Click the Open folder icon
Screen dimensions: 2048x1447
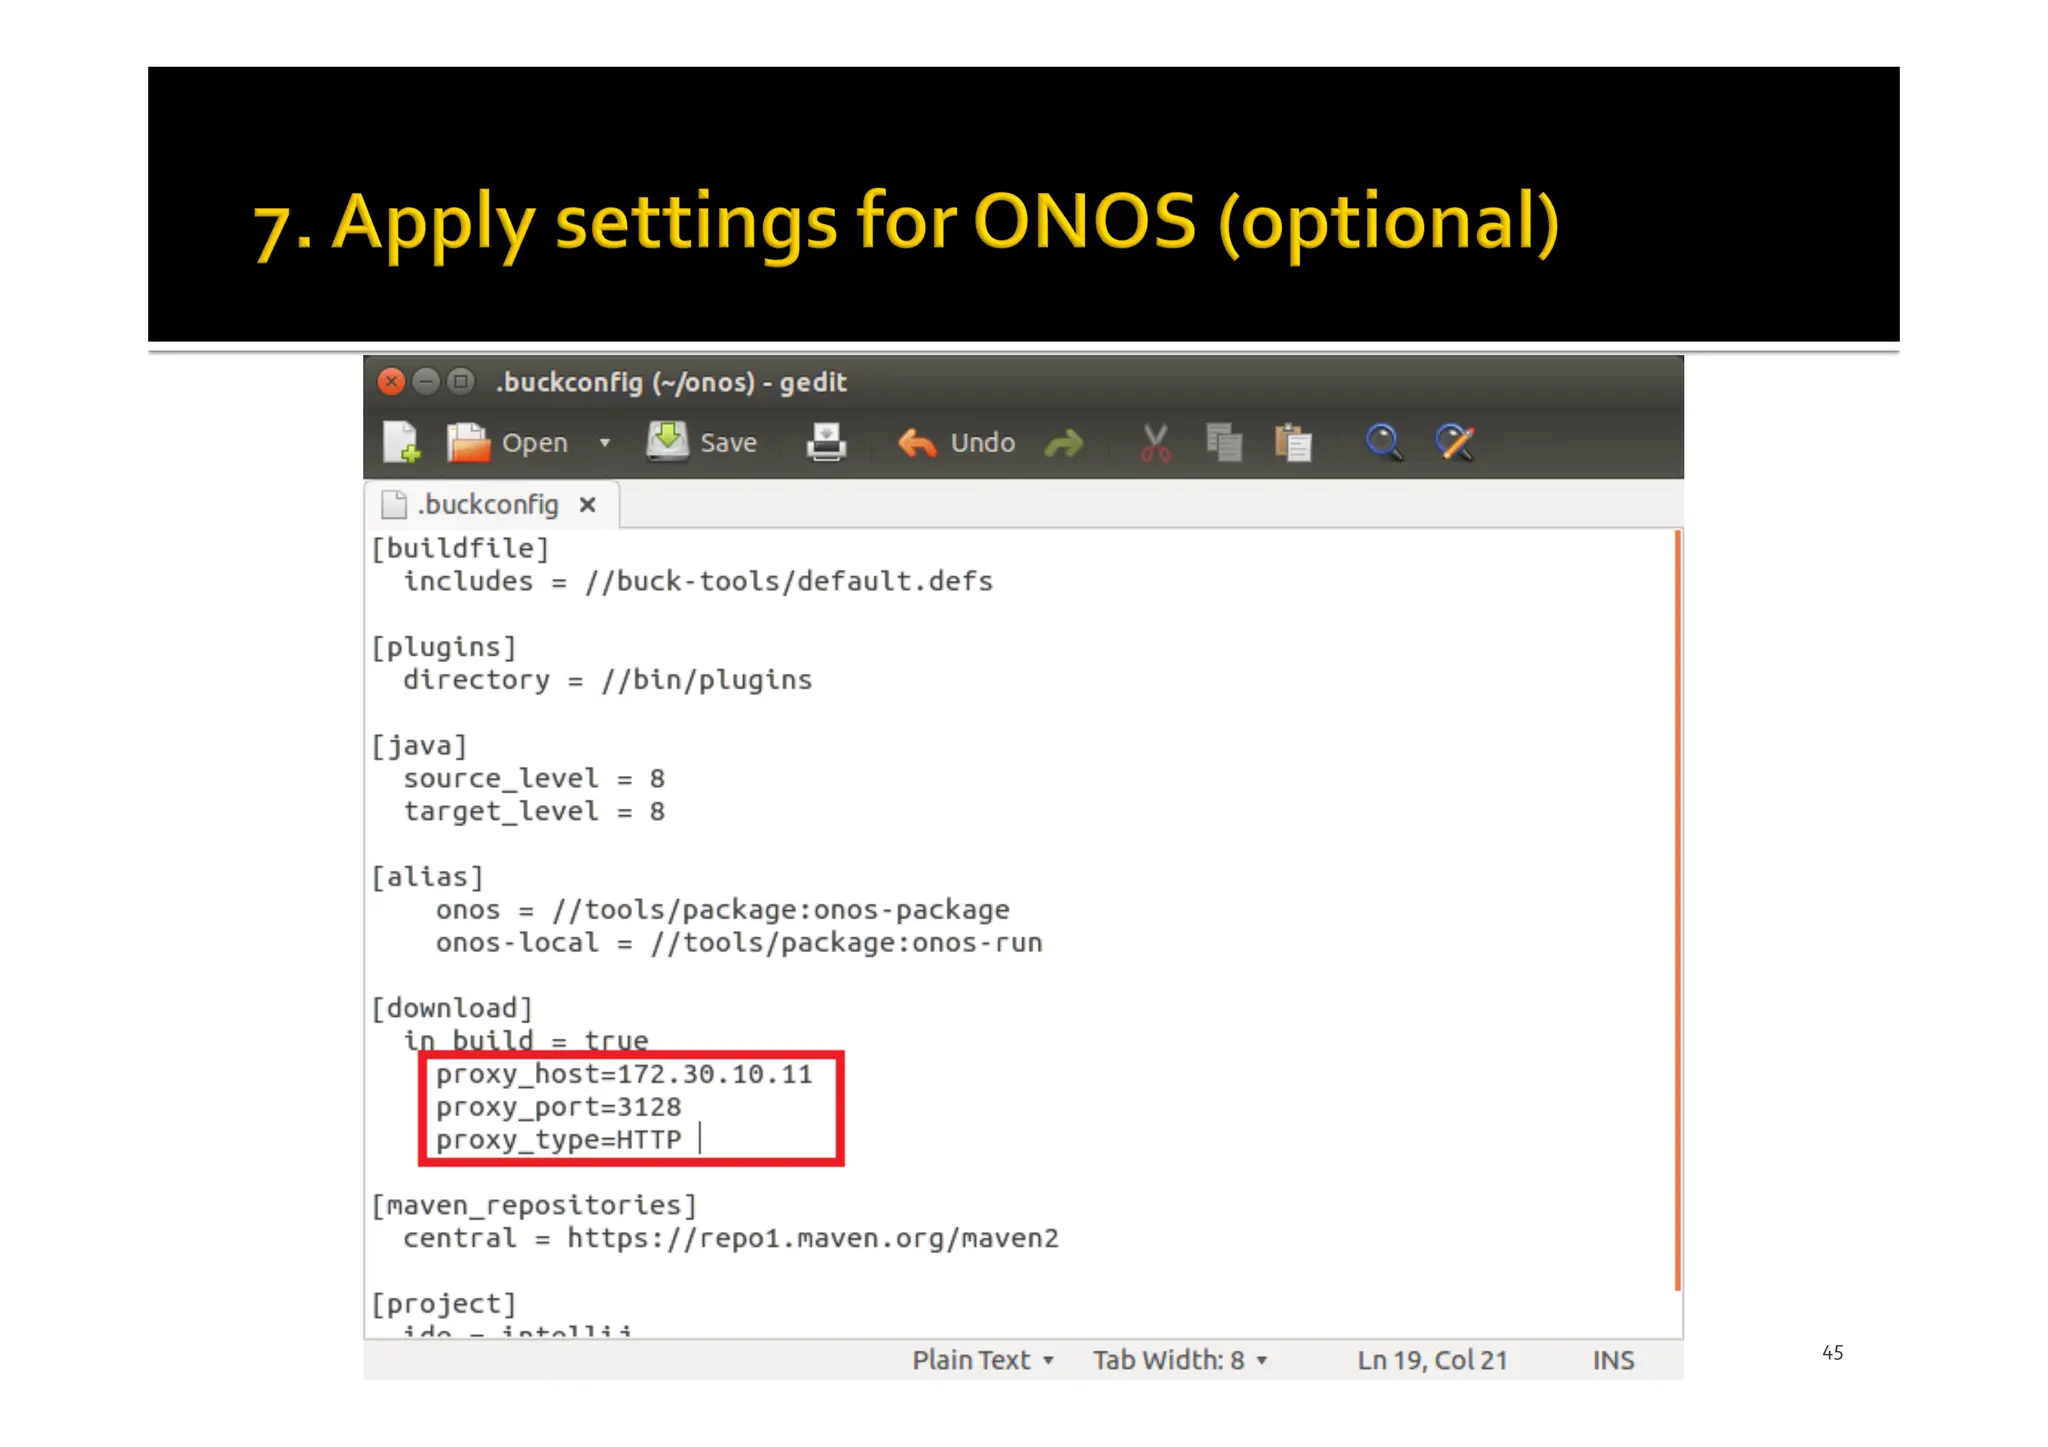pyautogui.click(x=467, y=442)
